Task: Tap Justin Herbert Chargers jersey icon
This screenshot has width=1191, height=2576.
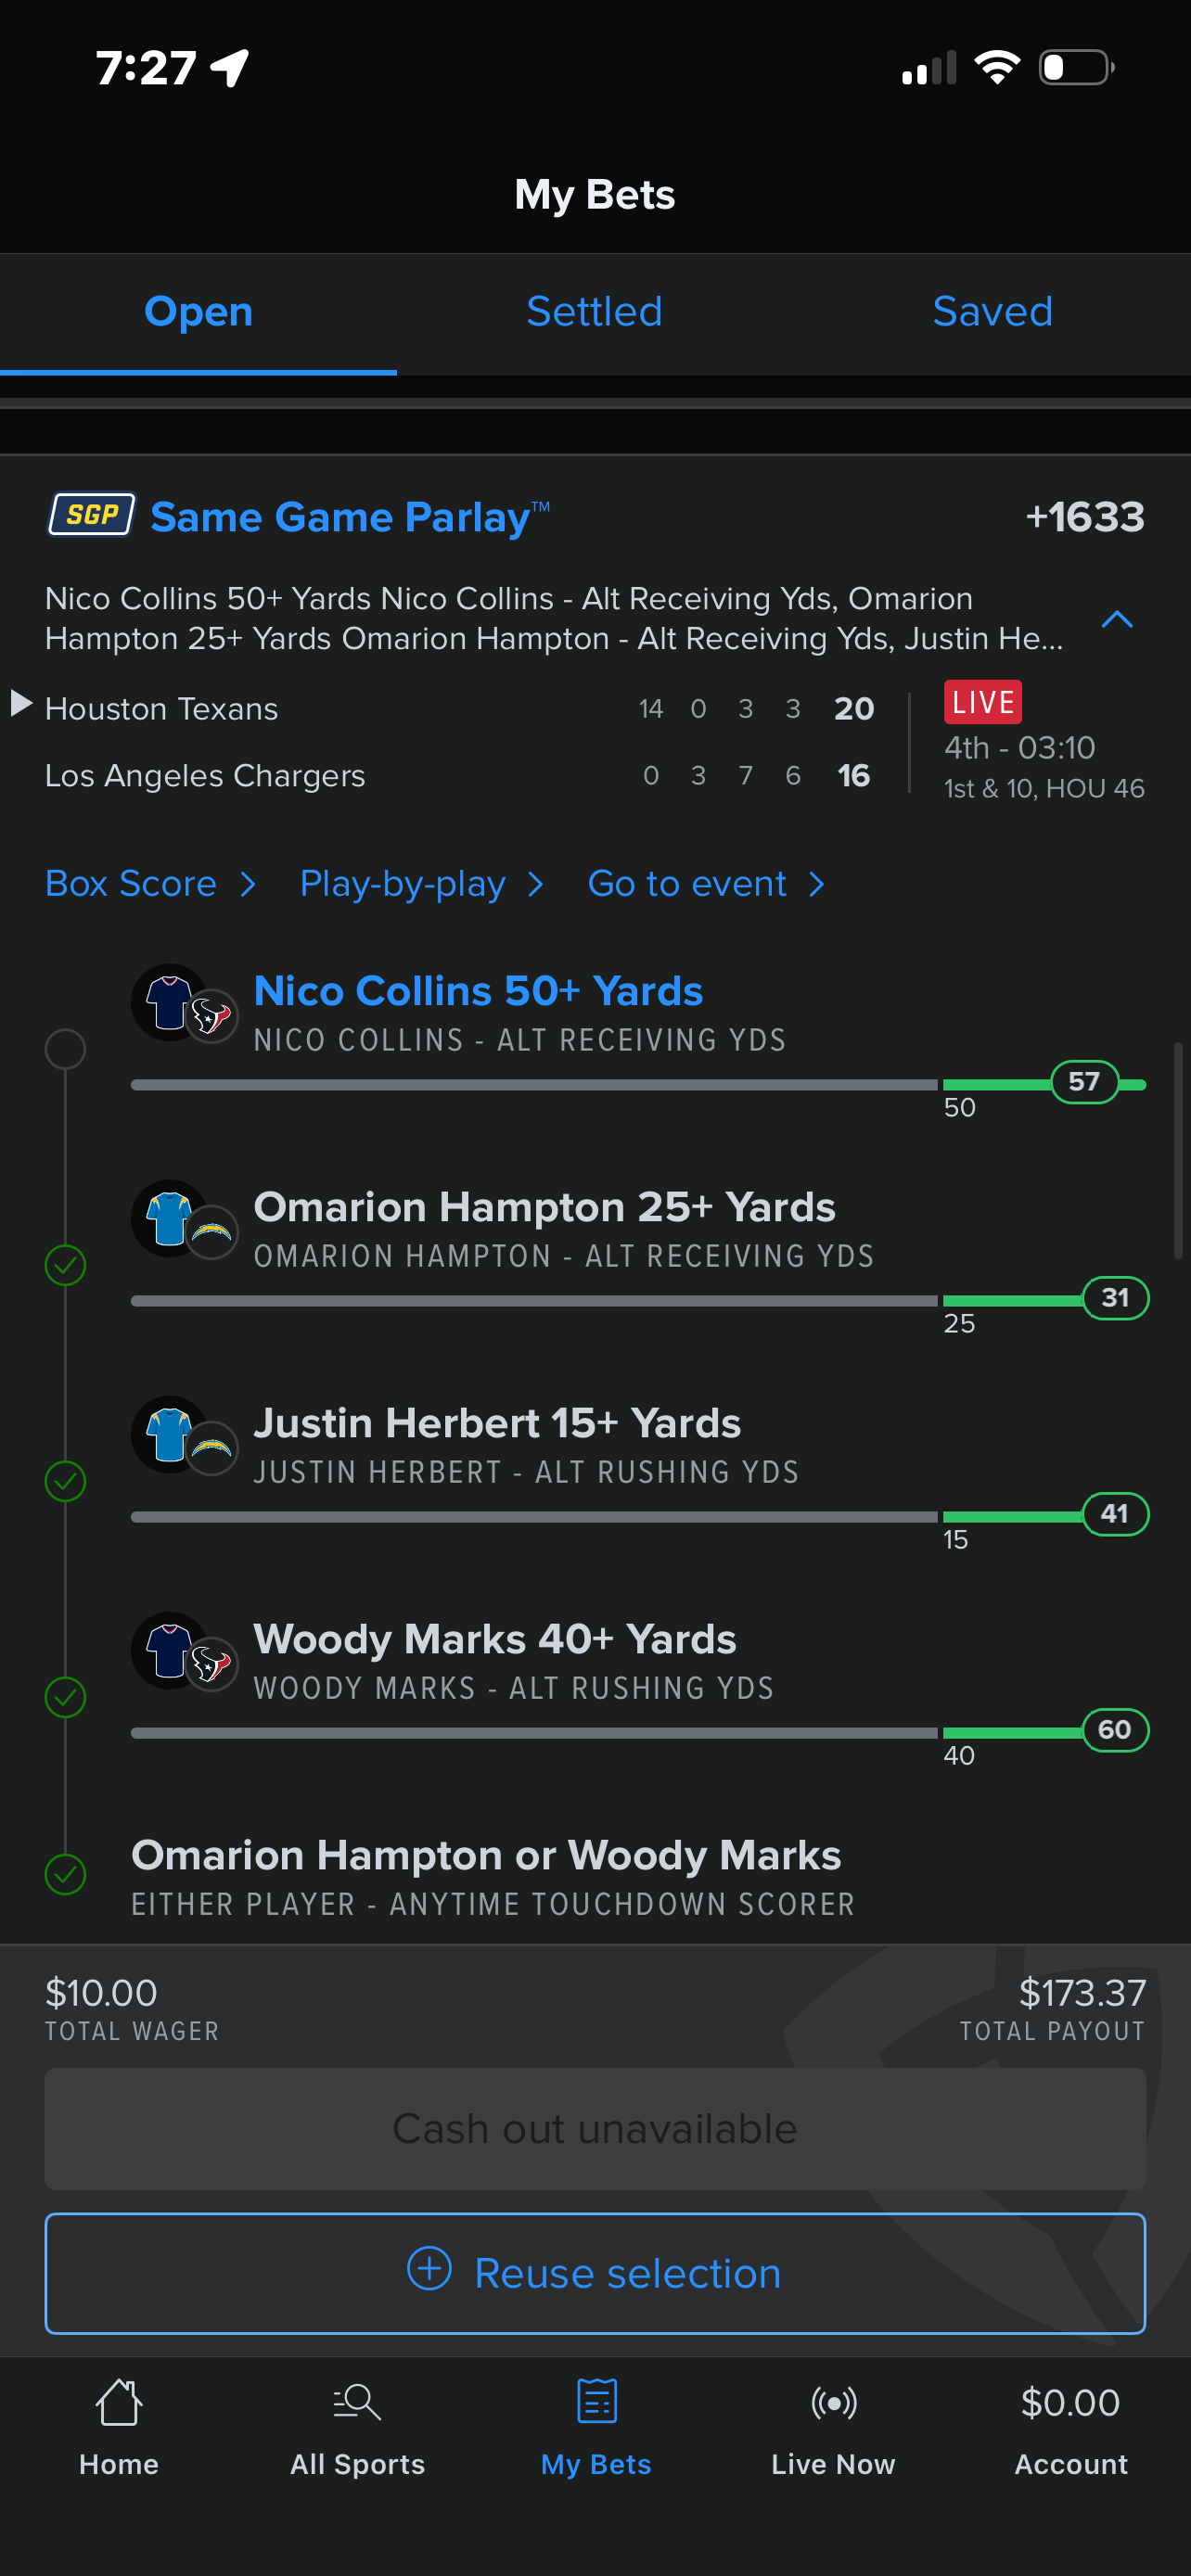Action: (170, 1434)
